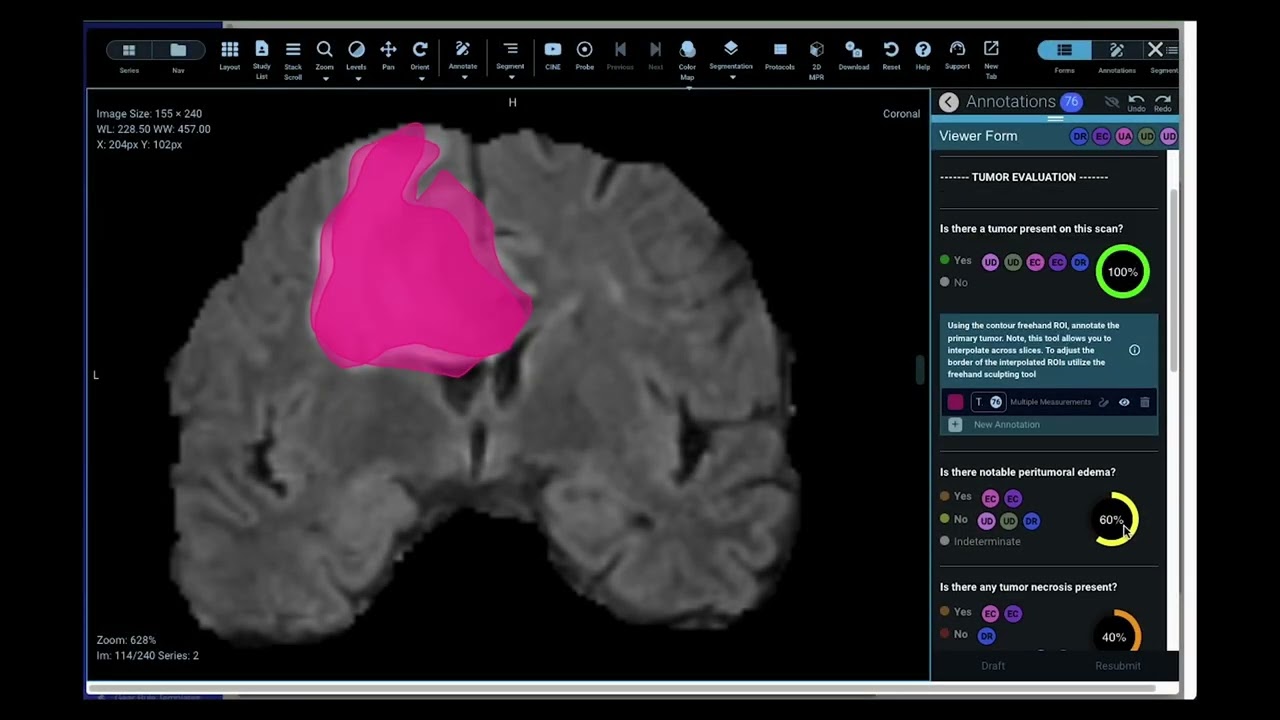The height and width of the screenshot is (720, 1280).
Task: Click the Download icon
Action: click(853, 48)
